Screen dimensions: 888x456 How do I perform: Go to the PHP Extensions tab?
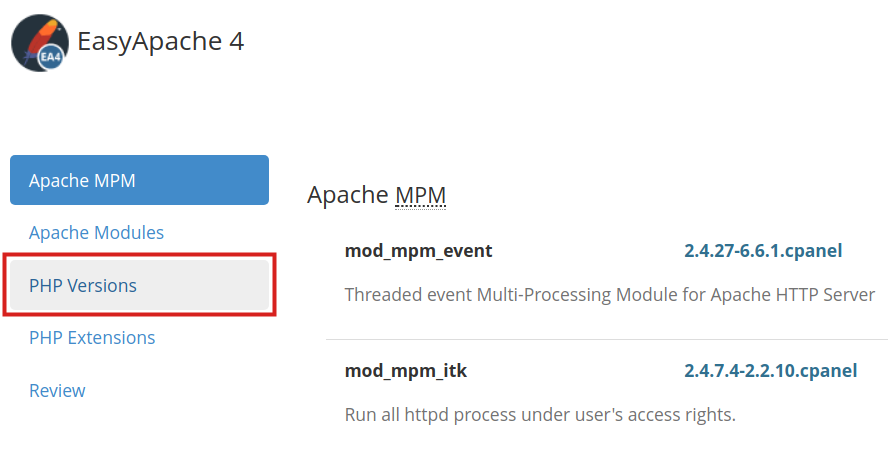[92, 338]
